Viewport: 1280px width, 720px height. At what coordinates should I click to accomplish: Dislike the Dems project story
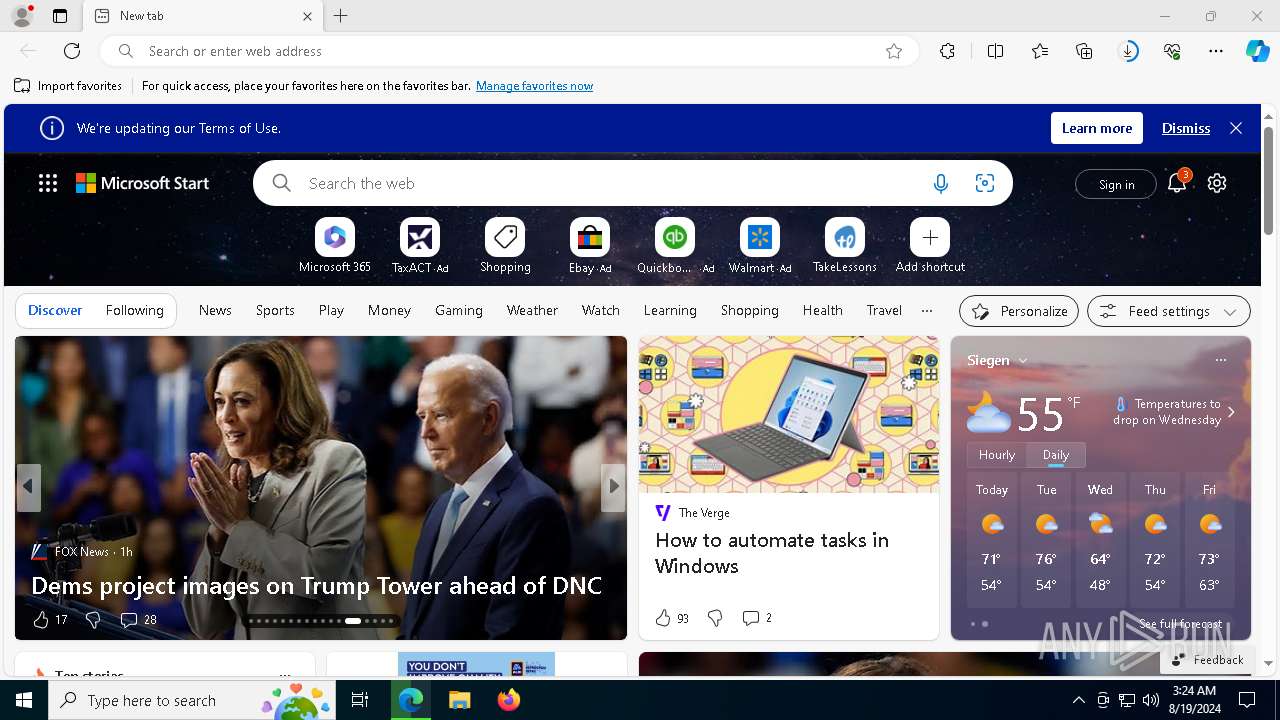93,620
